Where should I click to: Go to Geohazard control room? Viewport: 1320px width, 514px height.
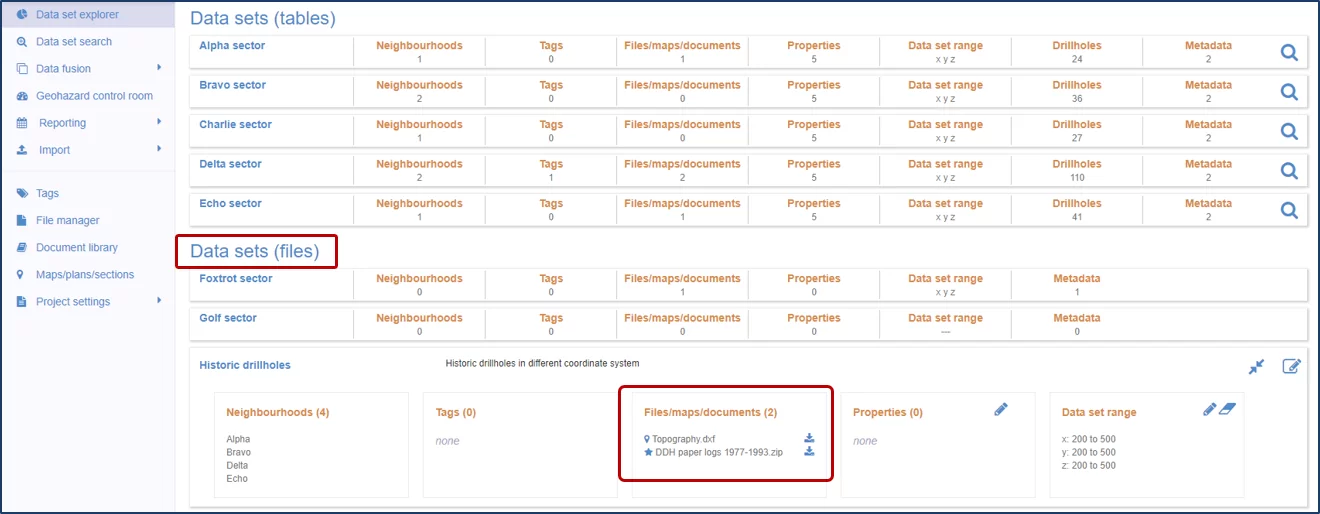94,96
